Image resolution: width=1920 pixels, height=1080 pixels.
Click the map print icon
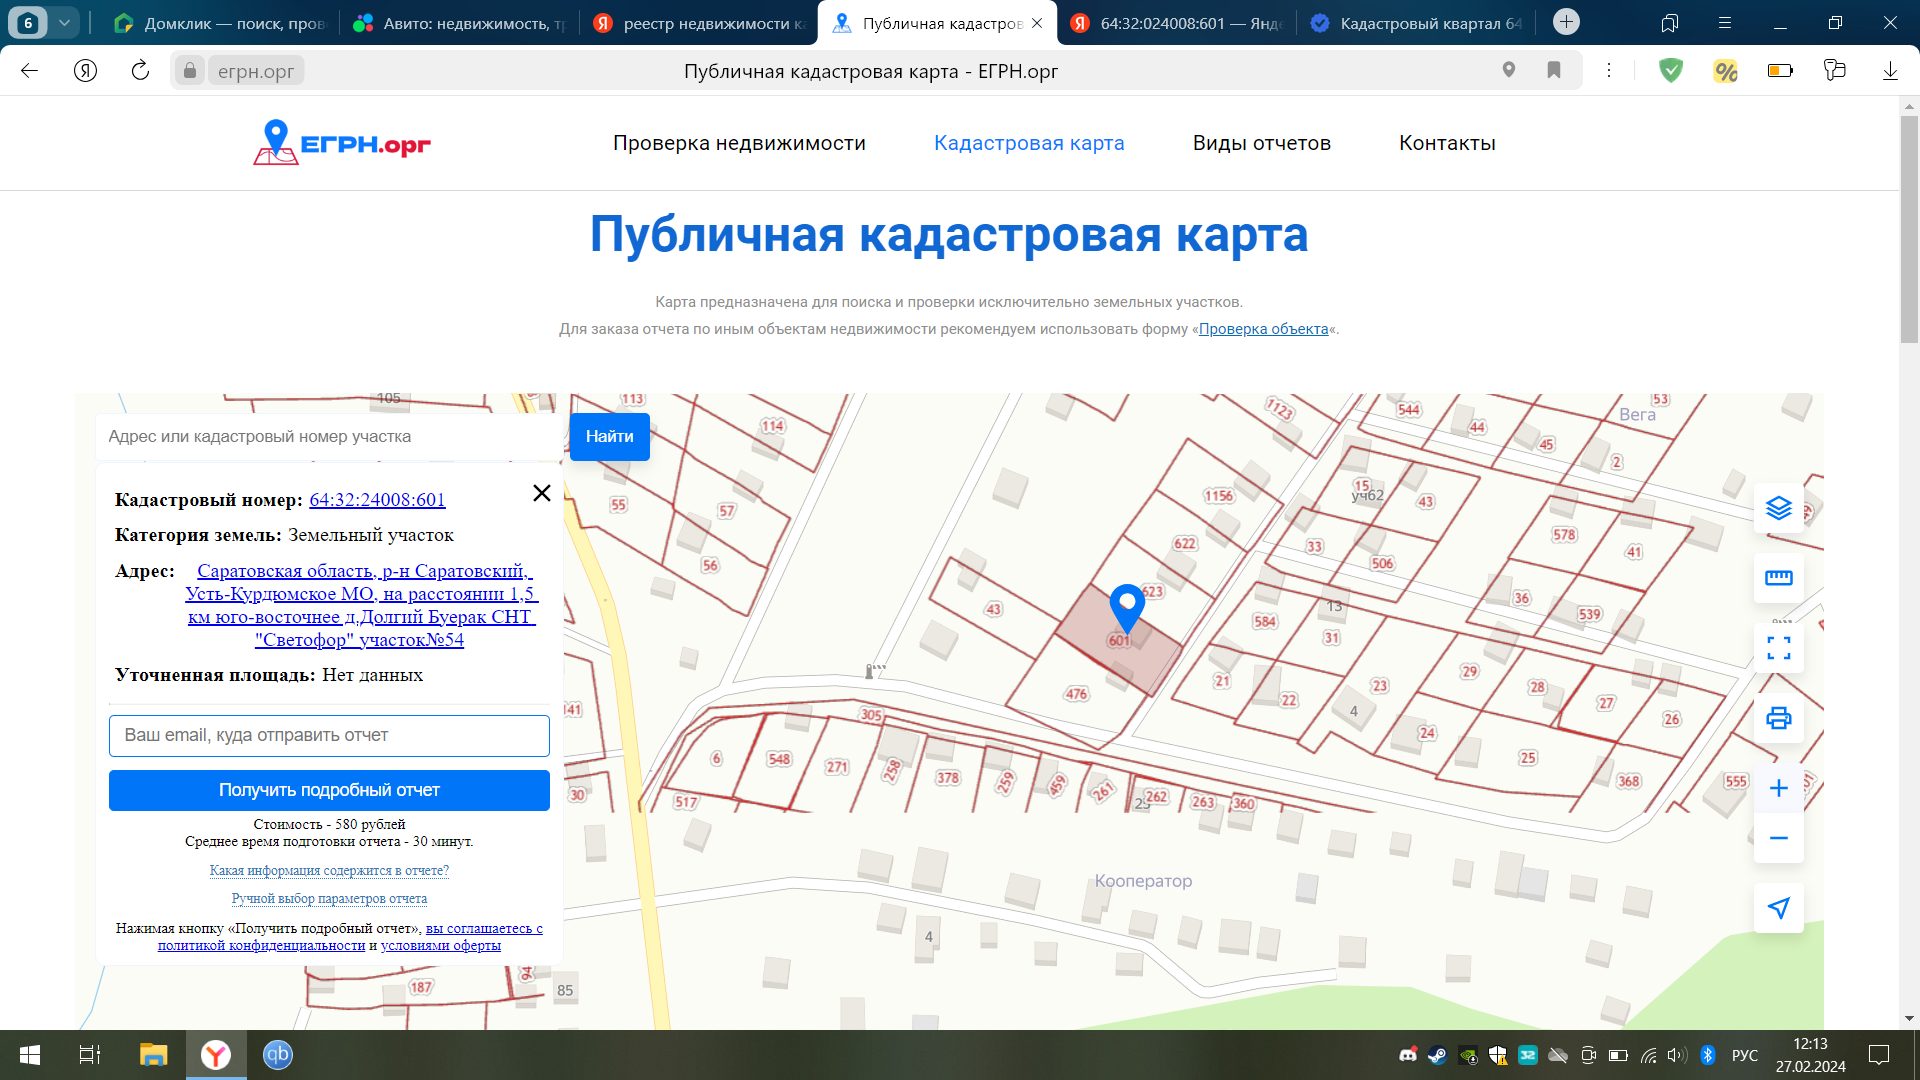1778,718
